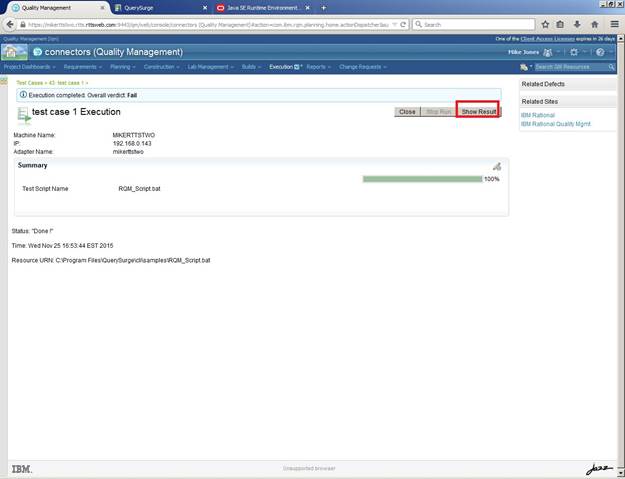Click the Close button
The height and width of the screenshot is (479, 625).
pos(407,112)
